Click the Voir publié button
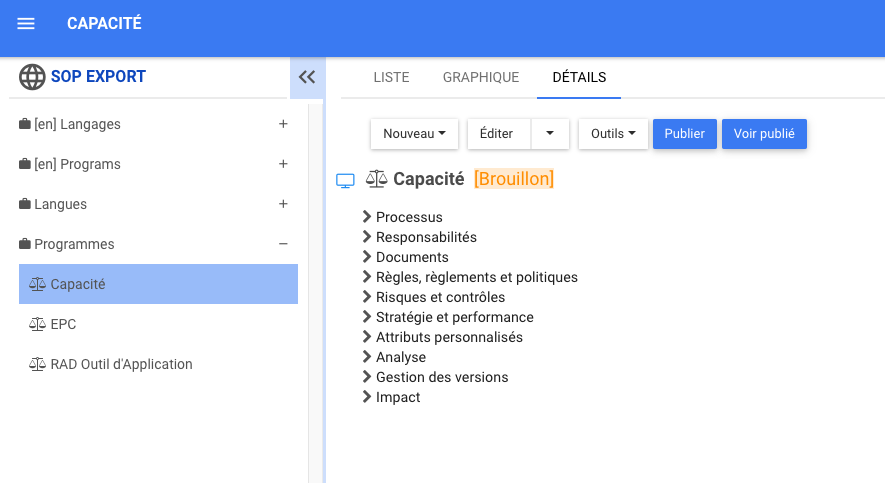This screenshot has height=483, width=885. [x=764, y=134]
